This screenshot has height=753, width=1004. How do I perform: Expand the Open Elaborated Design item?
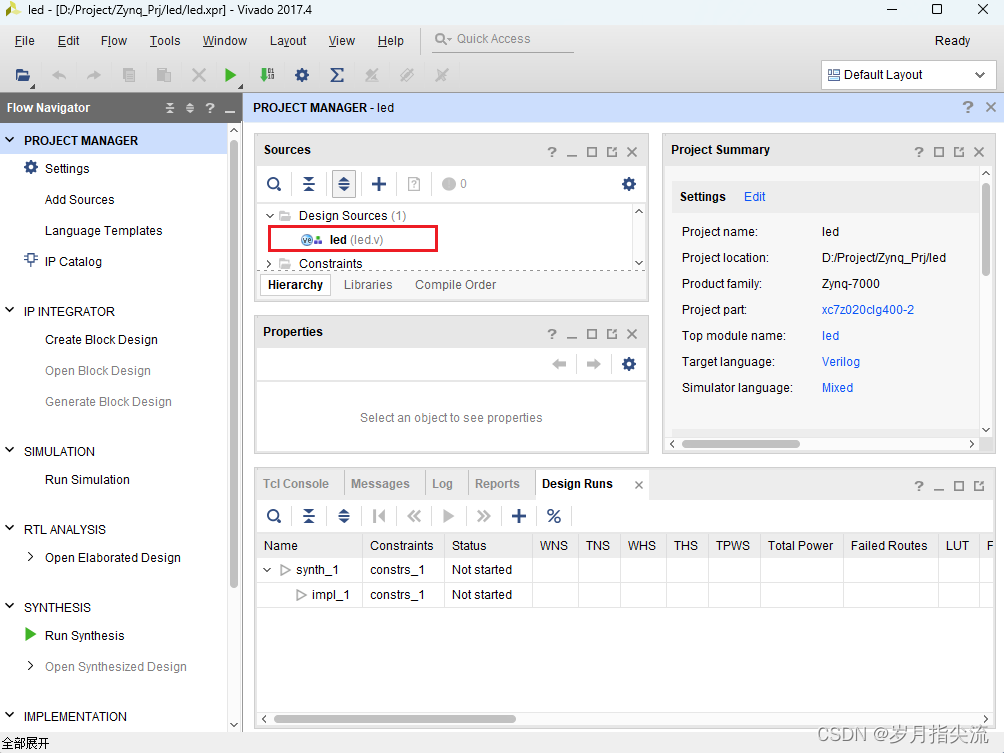[x=30, y=557]
